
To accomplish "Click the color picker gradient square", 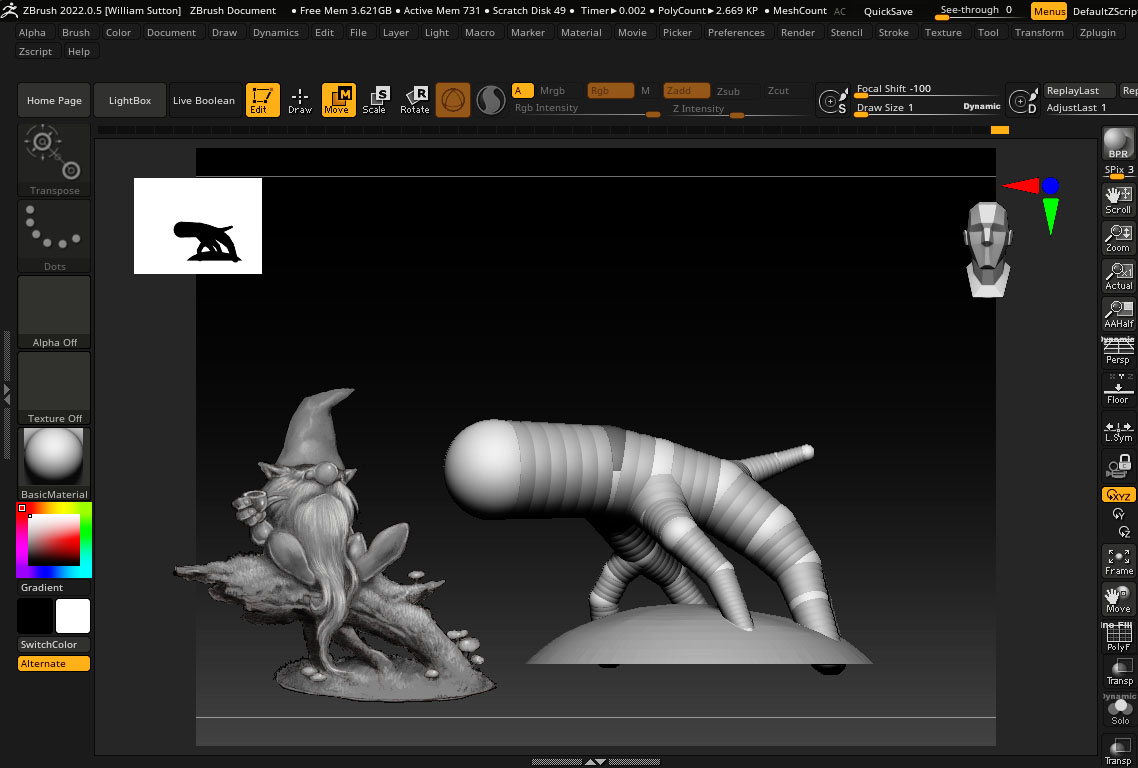I will tap(54, 540).
